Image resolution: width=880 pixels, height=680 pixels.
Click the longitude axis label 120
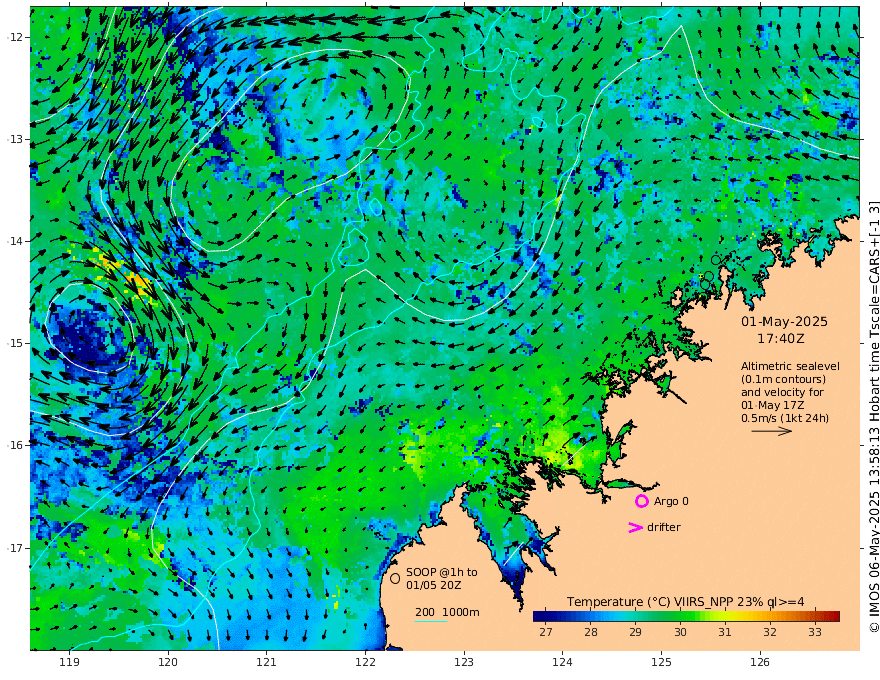[168, 663]
